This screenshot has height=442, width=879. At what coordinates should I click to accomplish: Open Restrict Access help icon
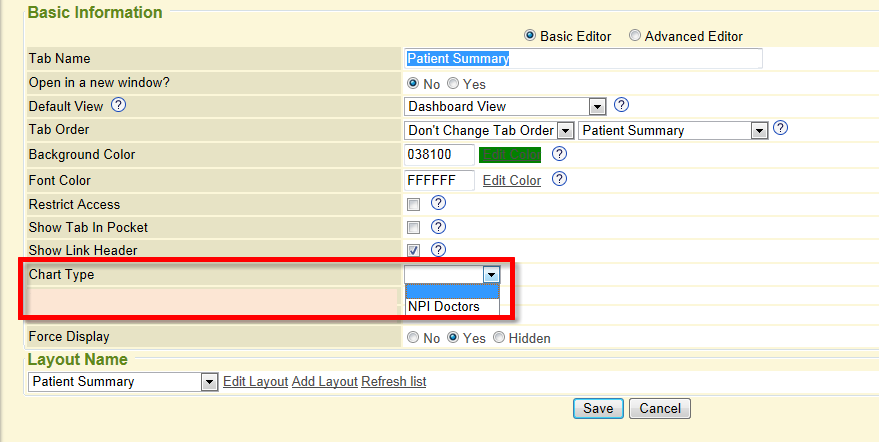point(438,203)
